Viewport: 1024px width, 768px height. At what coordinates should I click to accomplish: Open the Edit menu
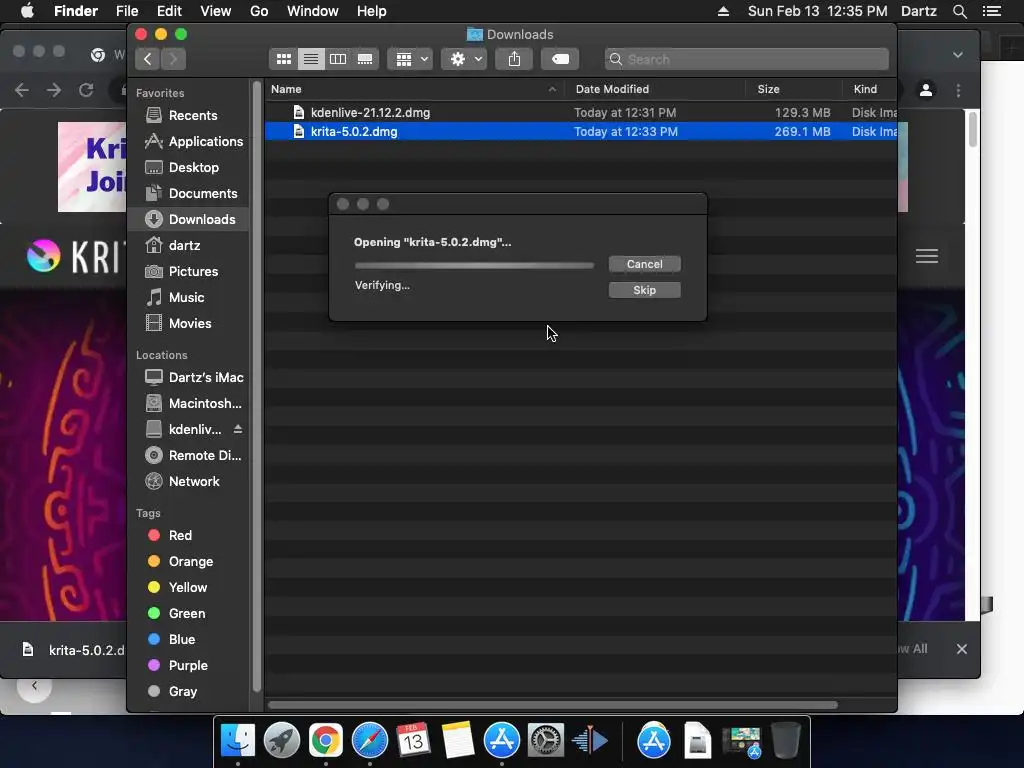point(169,11)
